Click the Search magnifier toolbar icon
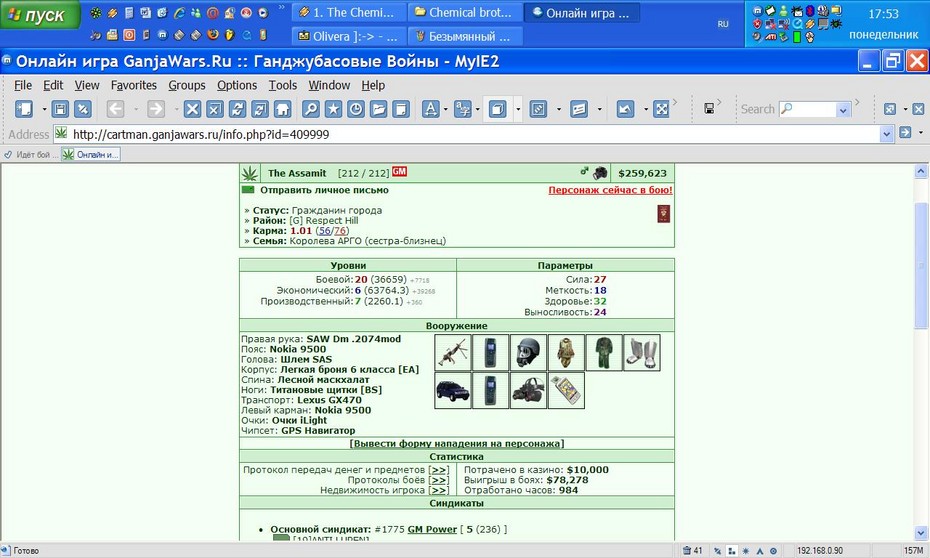The image size is (930, 558). pyautogui.click(x=311, y=109)
